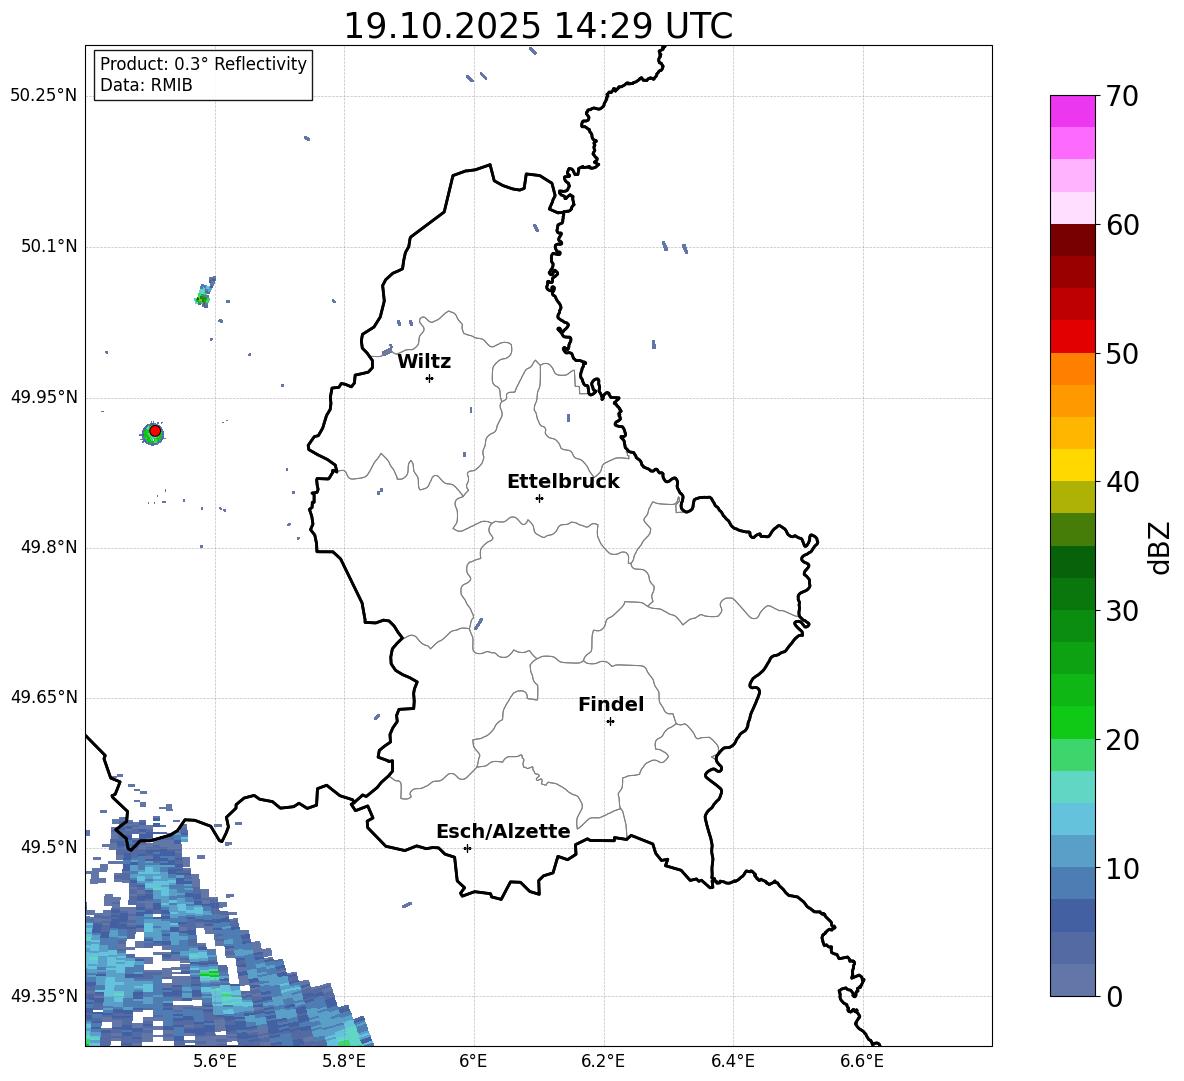1184x1081 pixels.
Task: Click the map title 19.10.2025 14:29 UTC
Action: coord(538,26)
